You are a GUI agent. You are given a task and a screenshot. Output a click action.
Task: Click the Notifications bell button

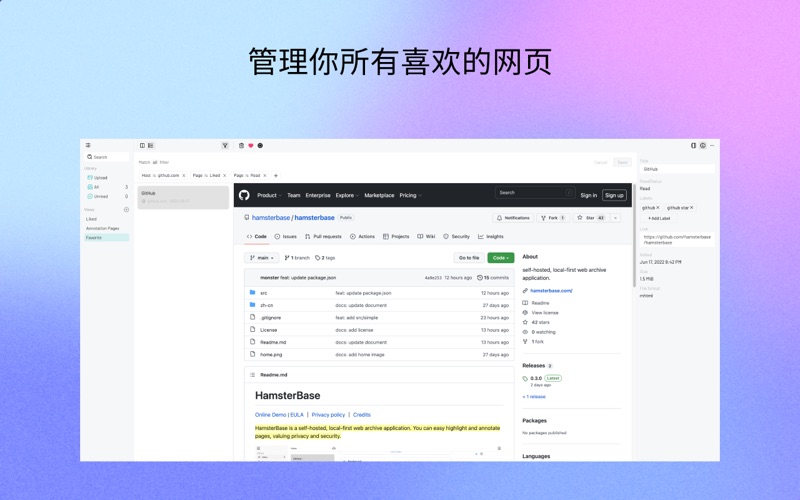pyautogui.click(x=513, y=218)
